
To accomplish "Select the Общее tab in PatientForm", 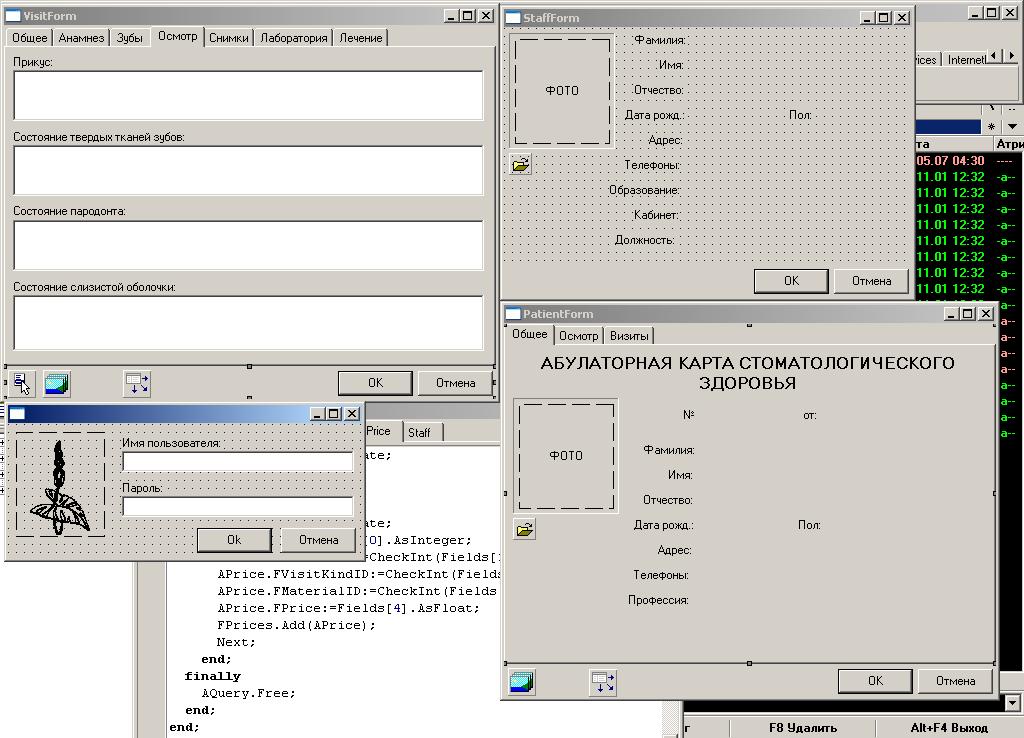I will pyautogui.click(x=530, y=334).
